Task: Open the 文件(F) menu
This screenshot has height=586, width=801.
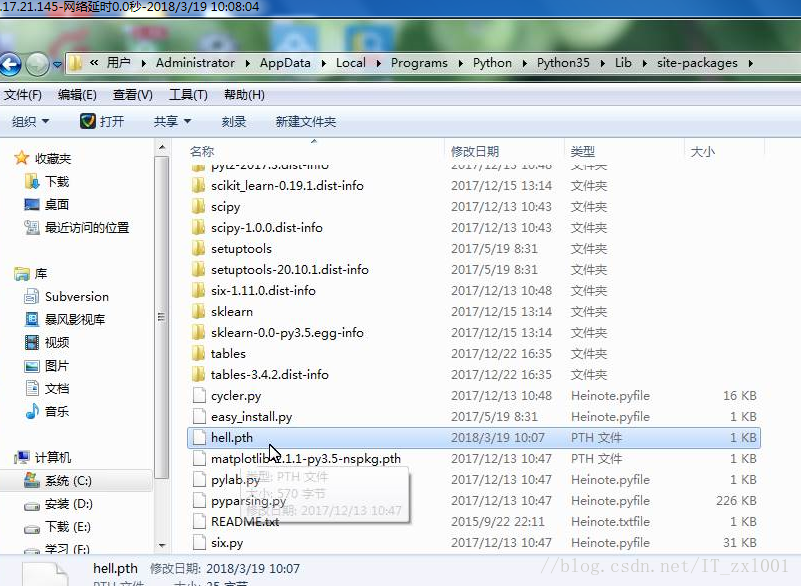Action: (22, 95)
